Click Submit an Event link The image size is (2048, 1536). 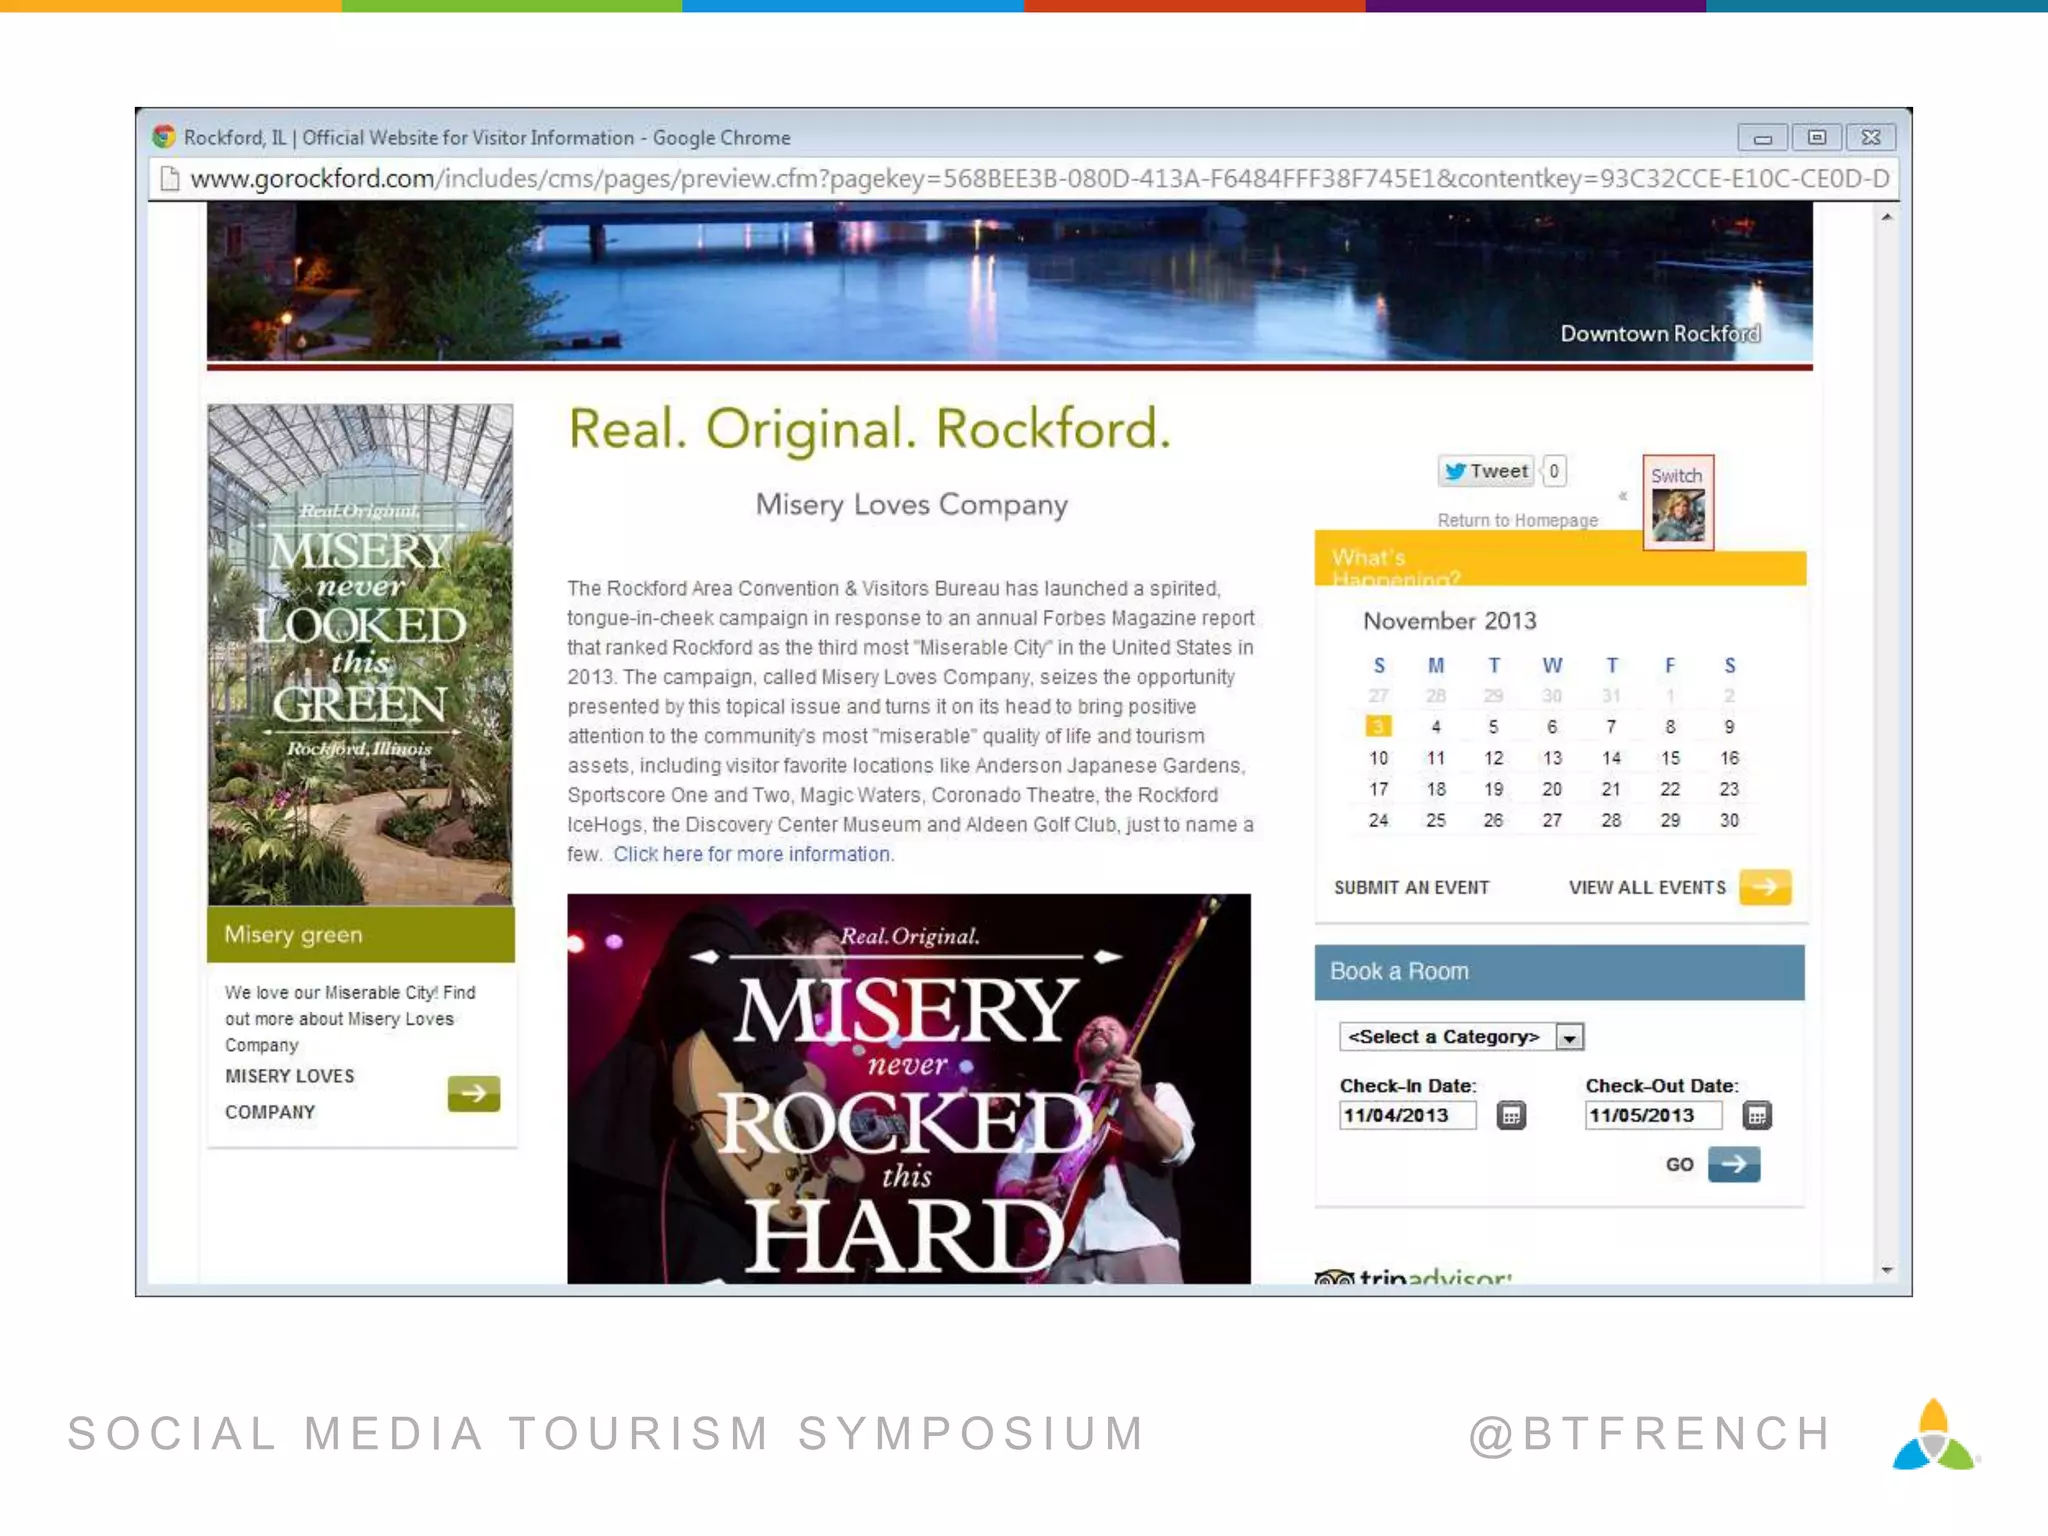[x=1411, y=887]
